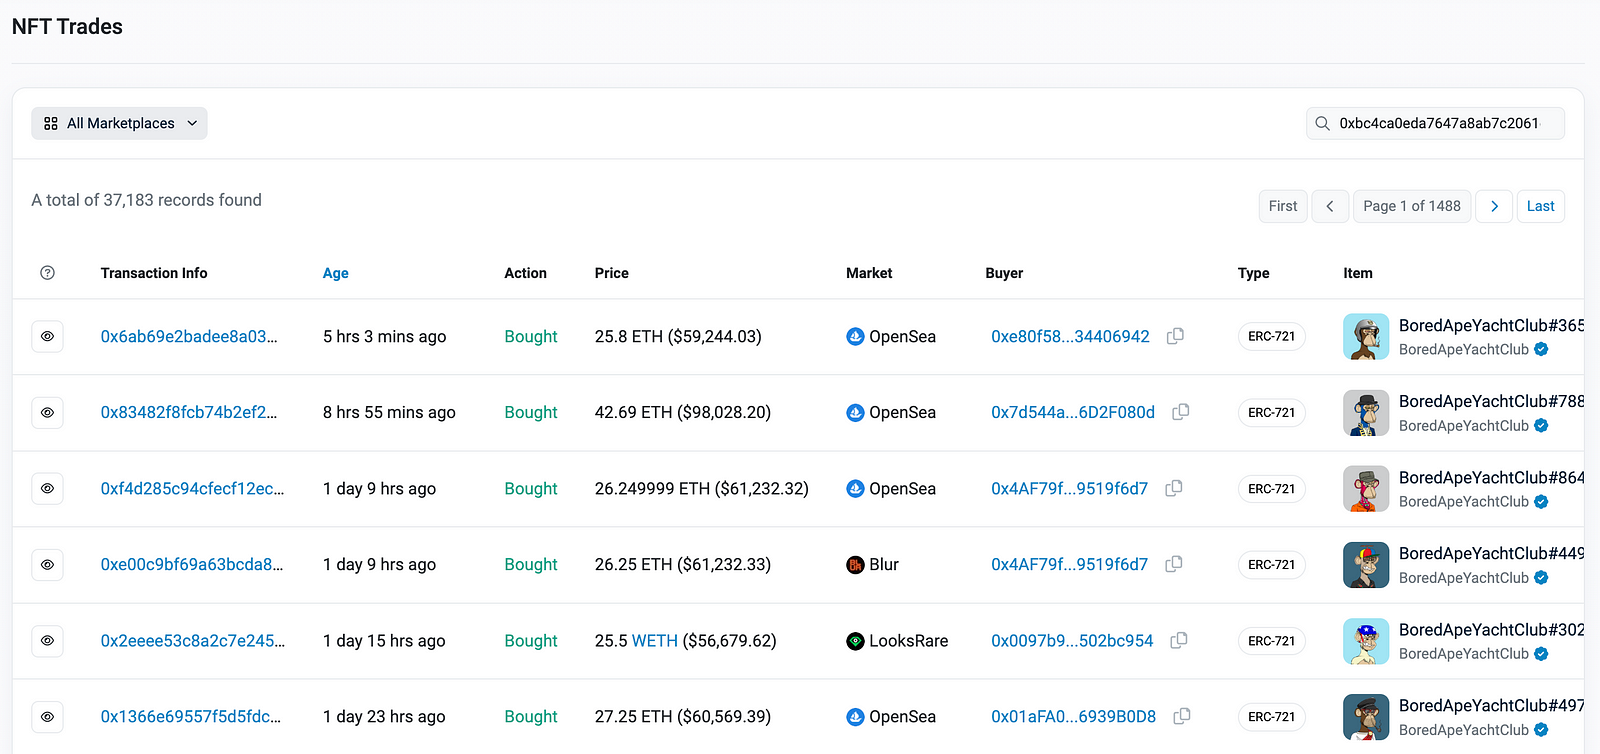1600x754 pixels.
Task: Go to next page using right chevron
Action: (x=1494, y=206)
